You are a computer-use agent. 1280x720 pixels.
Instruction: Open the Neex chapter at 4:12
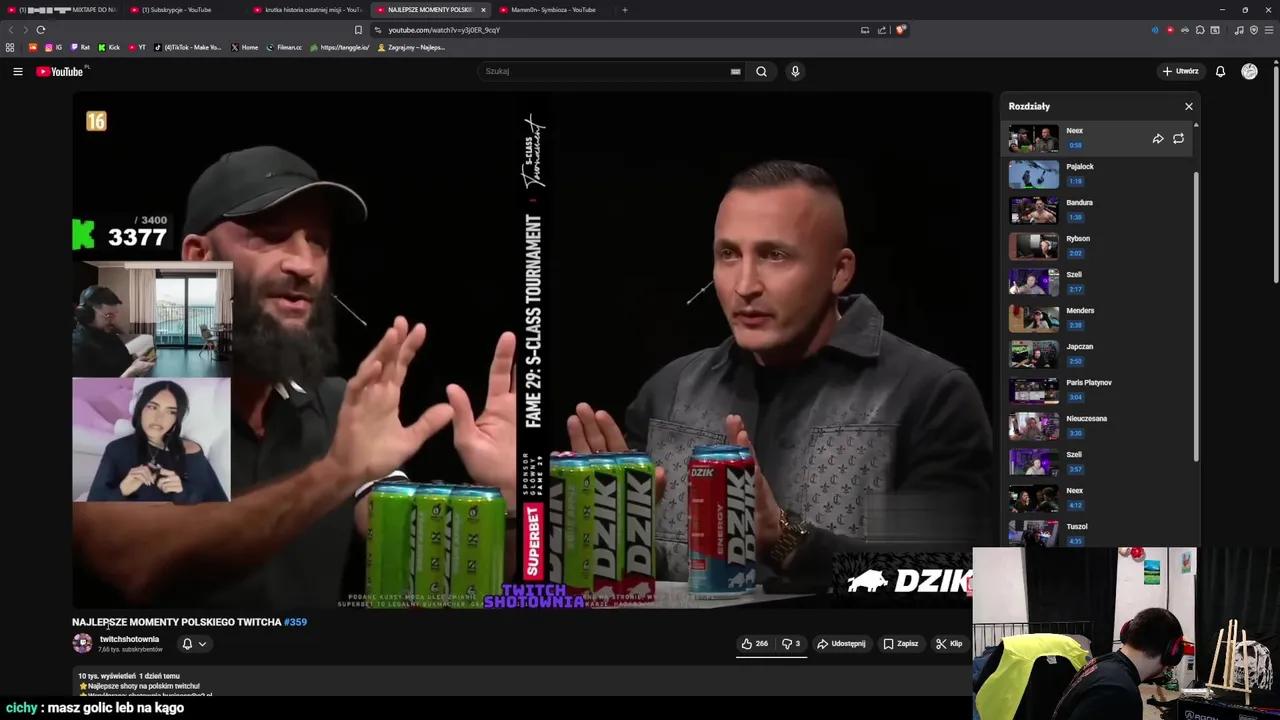(1098, 498)
